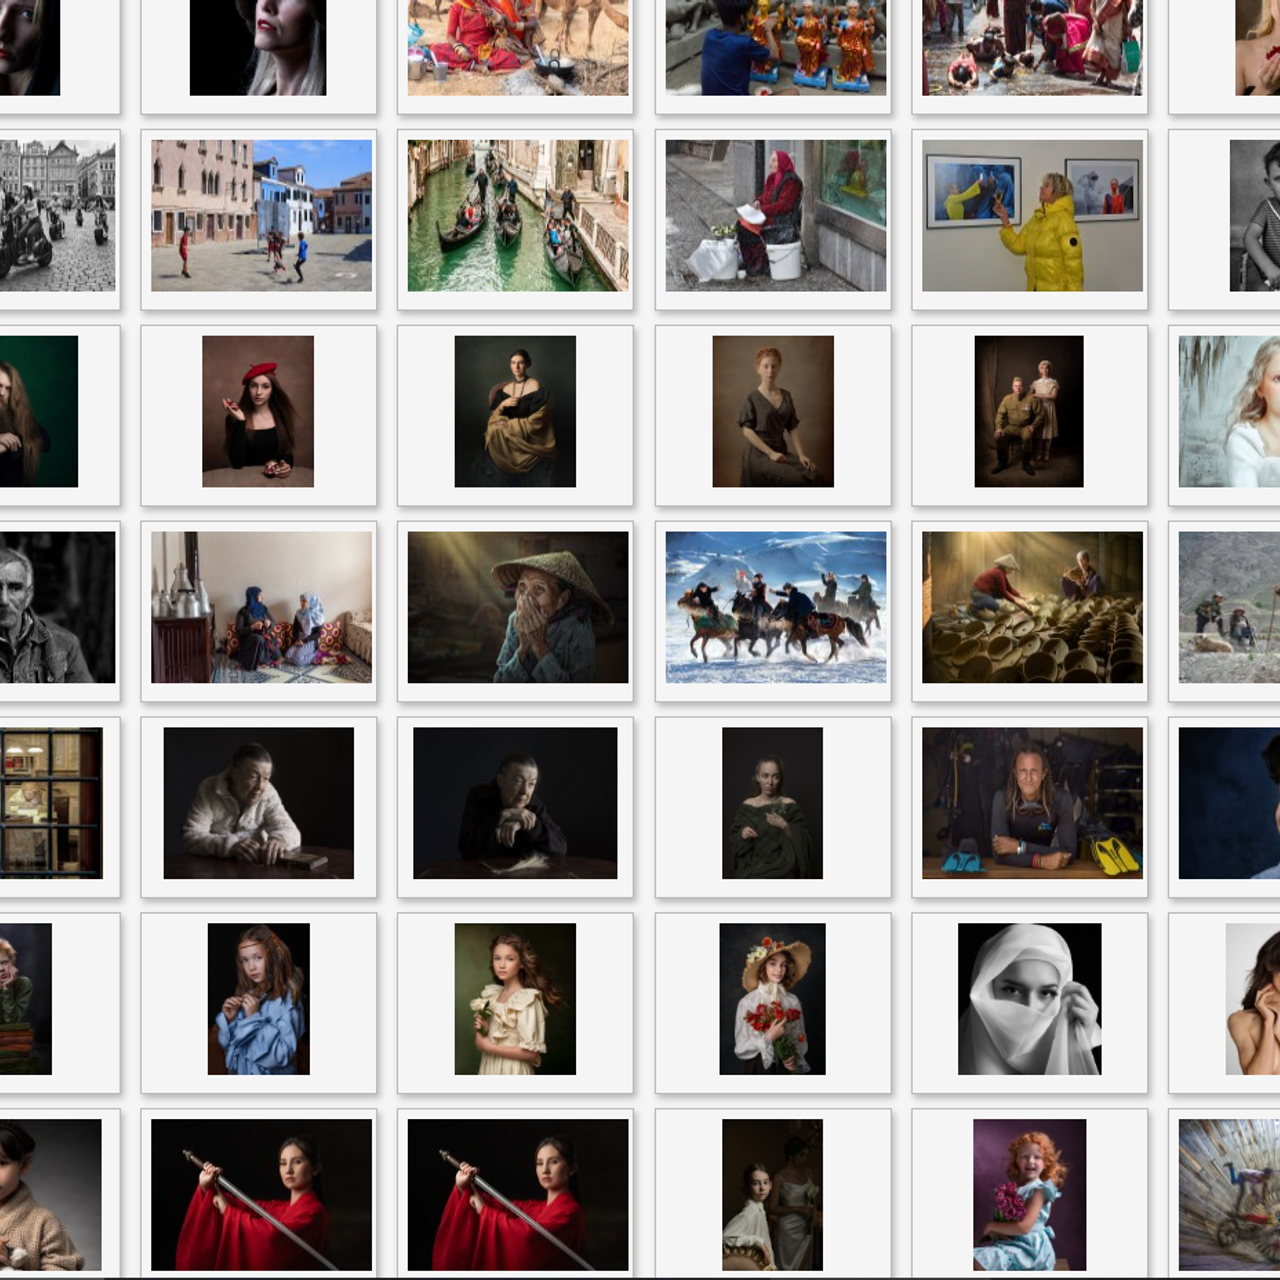Open the black-and-white veiled woman portrait
Screen dimensions: 1280x1280
(x=1029, y=1000)
